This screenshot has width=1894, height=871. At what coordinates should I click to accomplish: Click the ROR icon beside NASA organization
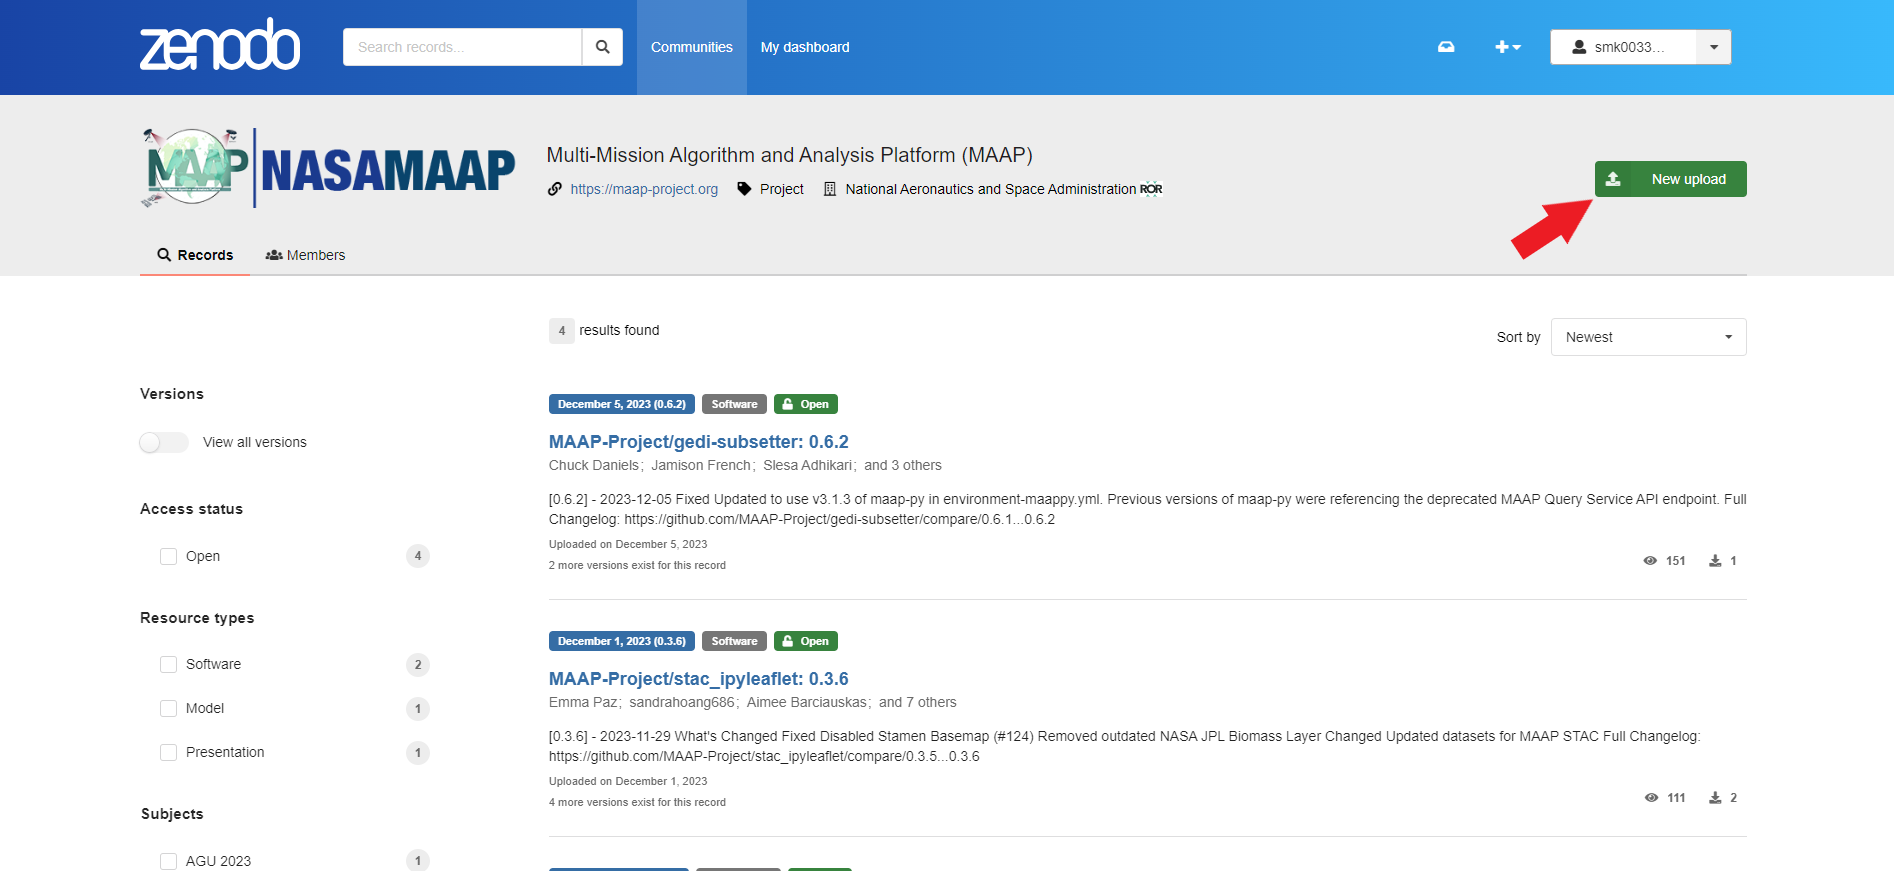[1151, 189]
